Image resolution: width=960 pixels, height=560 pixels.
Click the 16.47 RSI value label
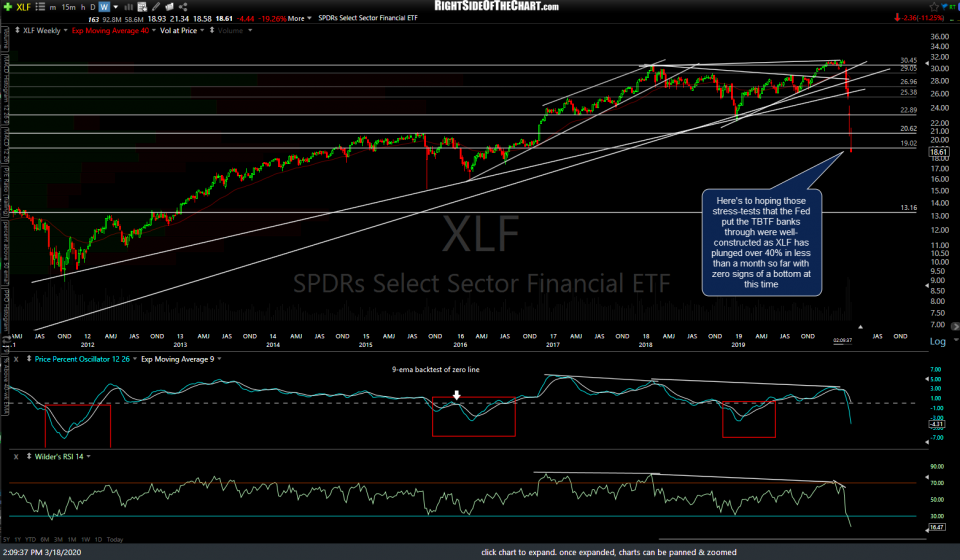point(937,526)
